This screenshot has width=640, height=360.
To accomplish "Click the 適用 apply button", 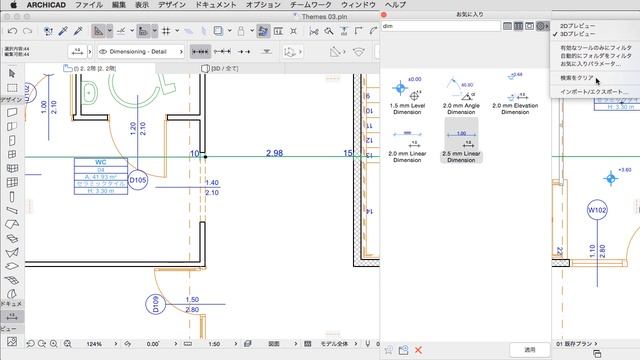I will pos(530,350).
